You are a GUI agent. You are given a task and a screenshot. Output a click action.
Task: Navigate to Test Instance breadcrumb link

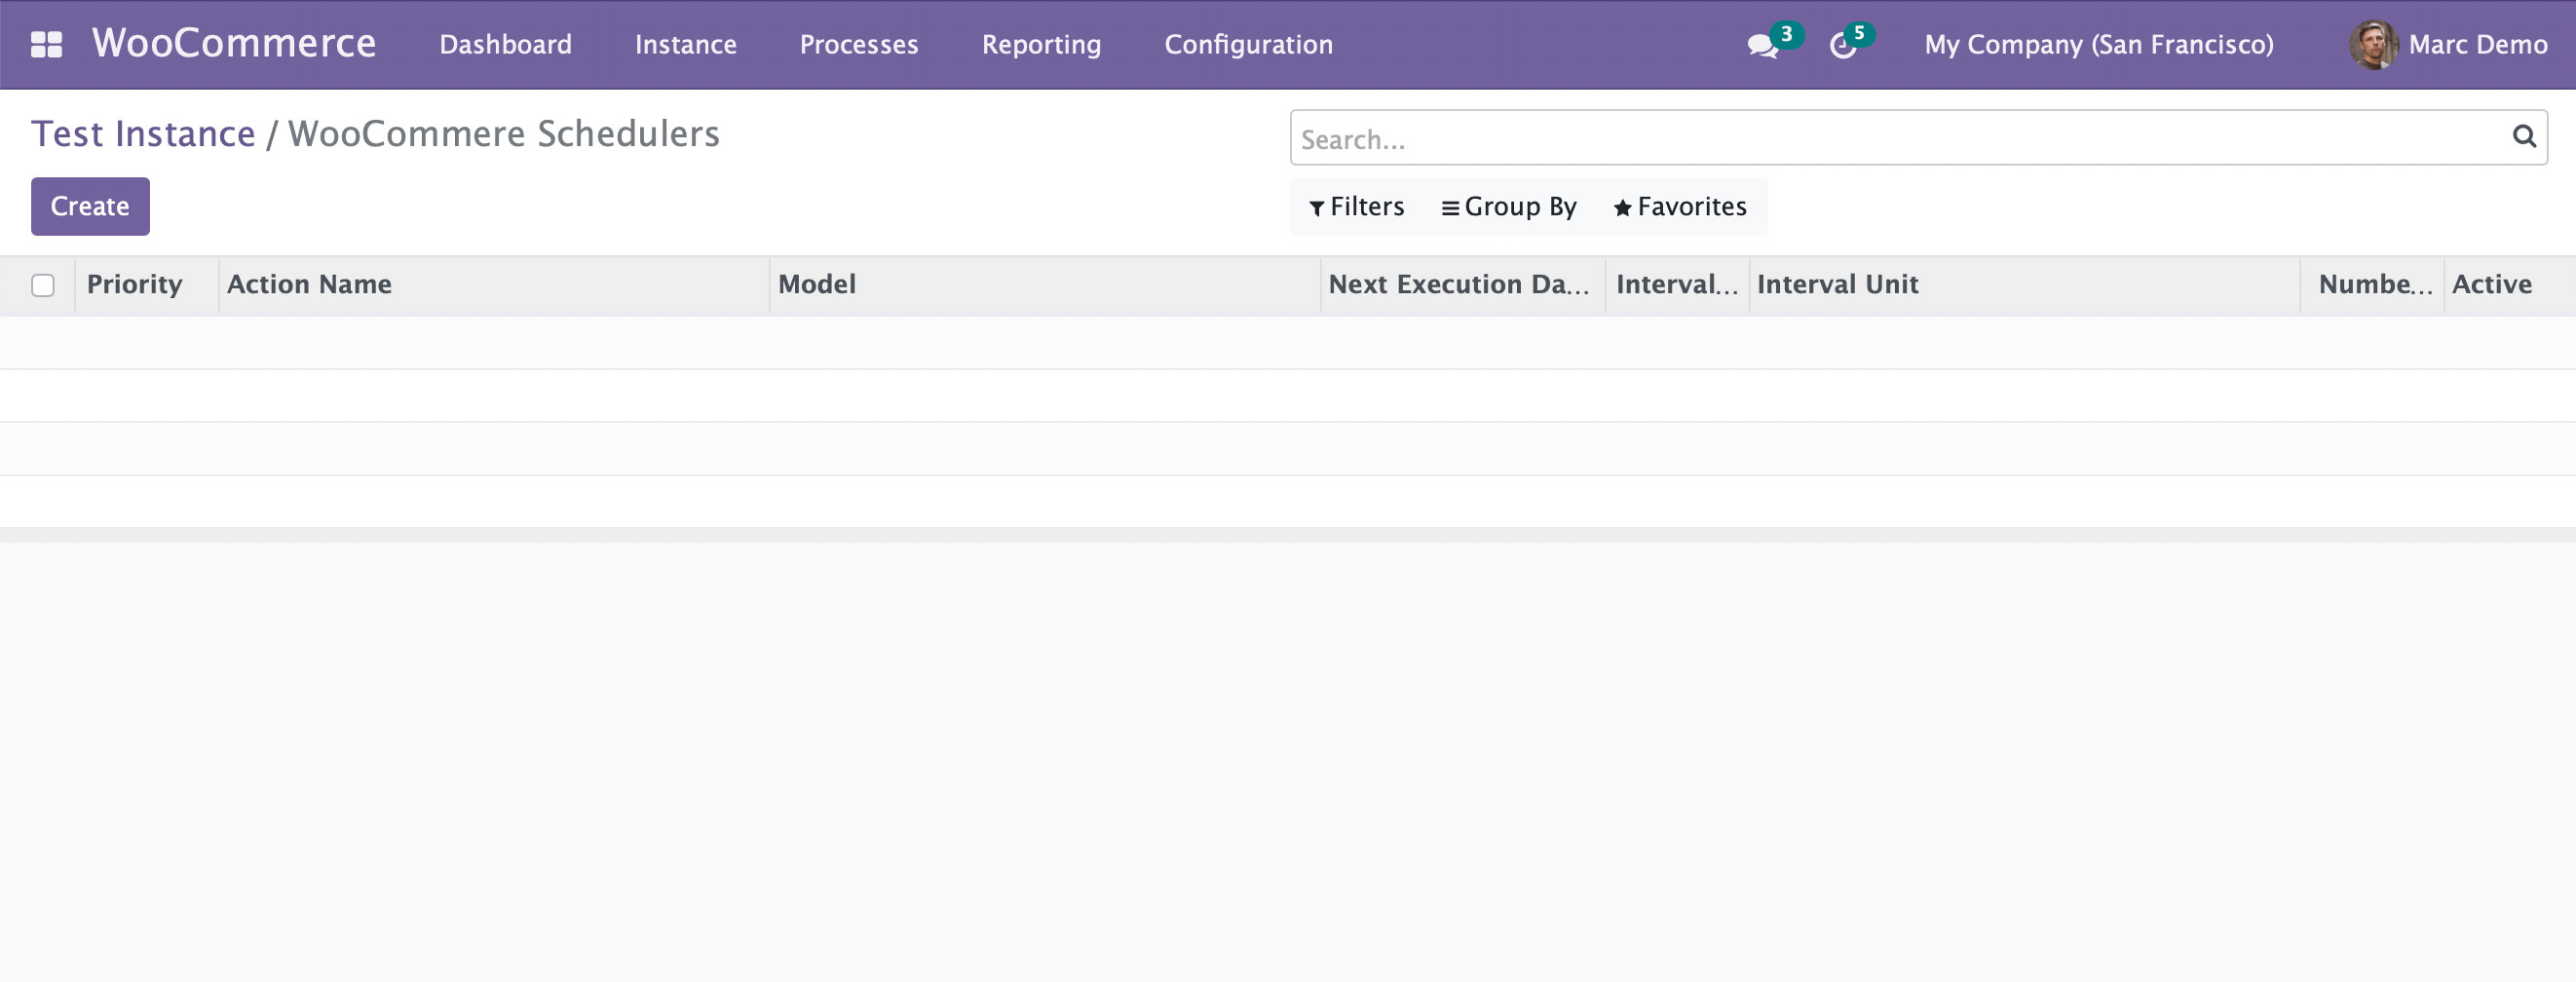click(143, 133)
